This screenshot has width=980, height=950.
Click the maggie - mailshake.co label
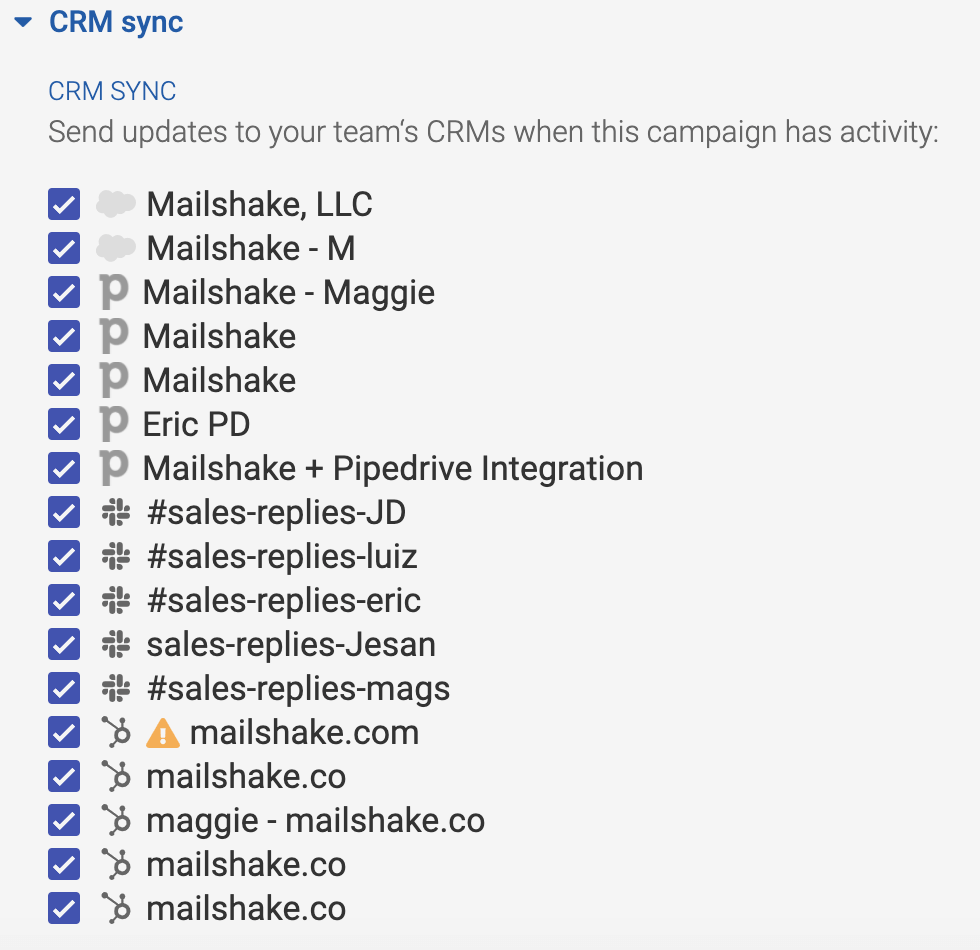pos(315,821)
